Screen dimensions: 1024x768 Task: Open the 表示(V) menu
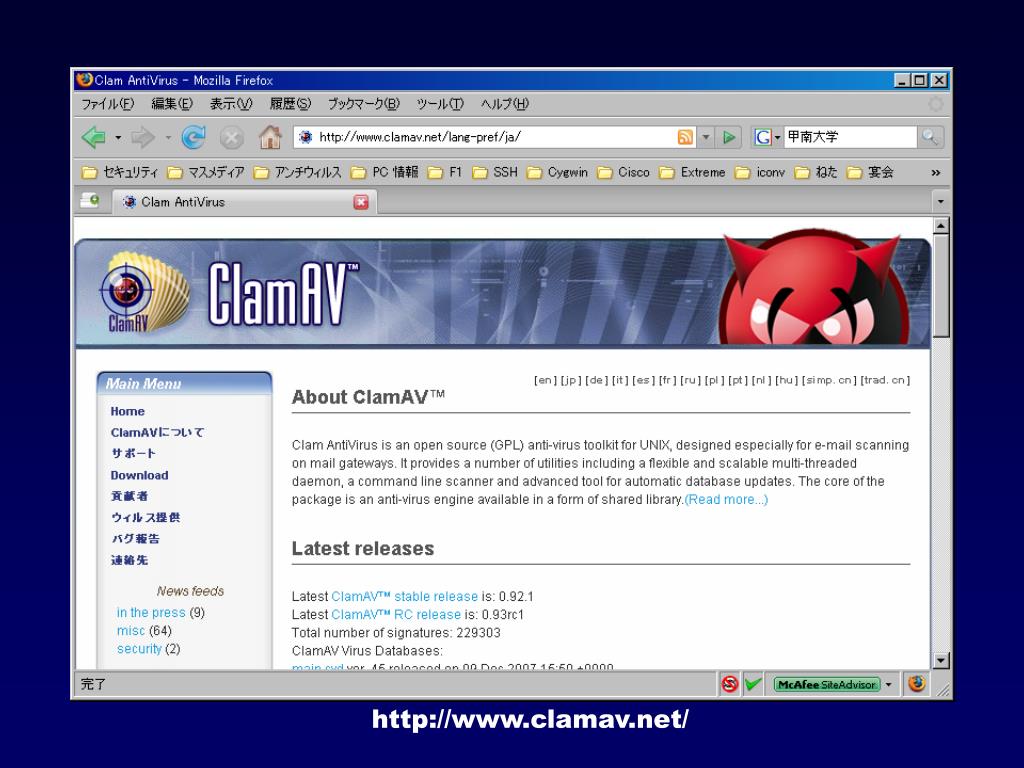(x=231, y=104)
